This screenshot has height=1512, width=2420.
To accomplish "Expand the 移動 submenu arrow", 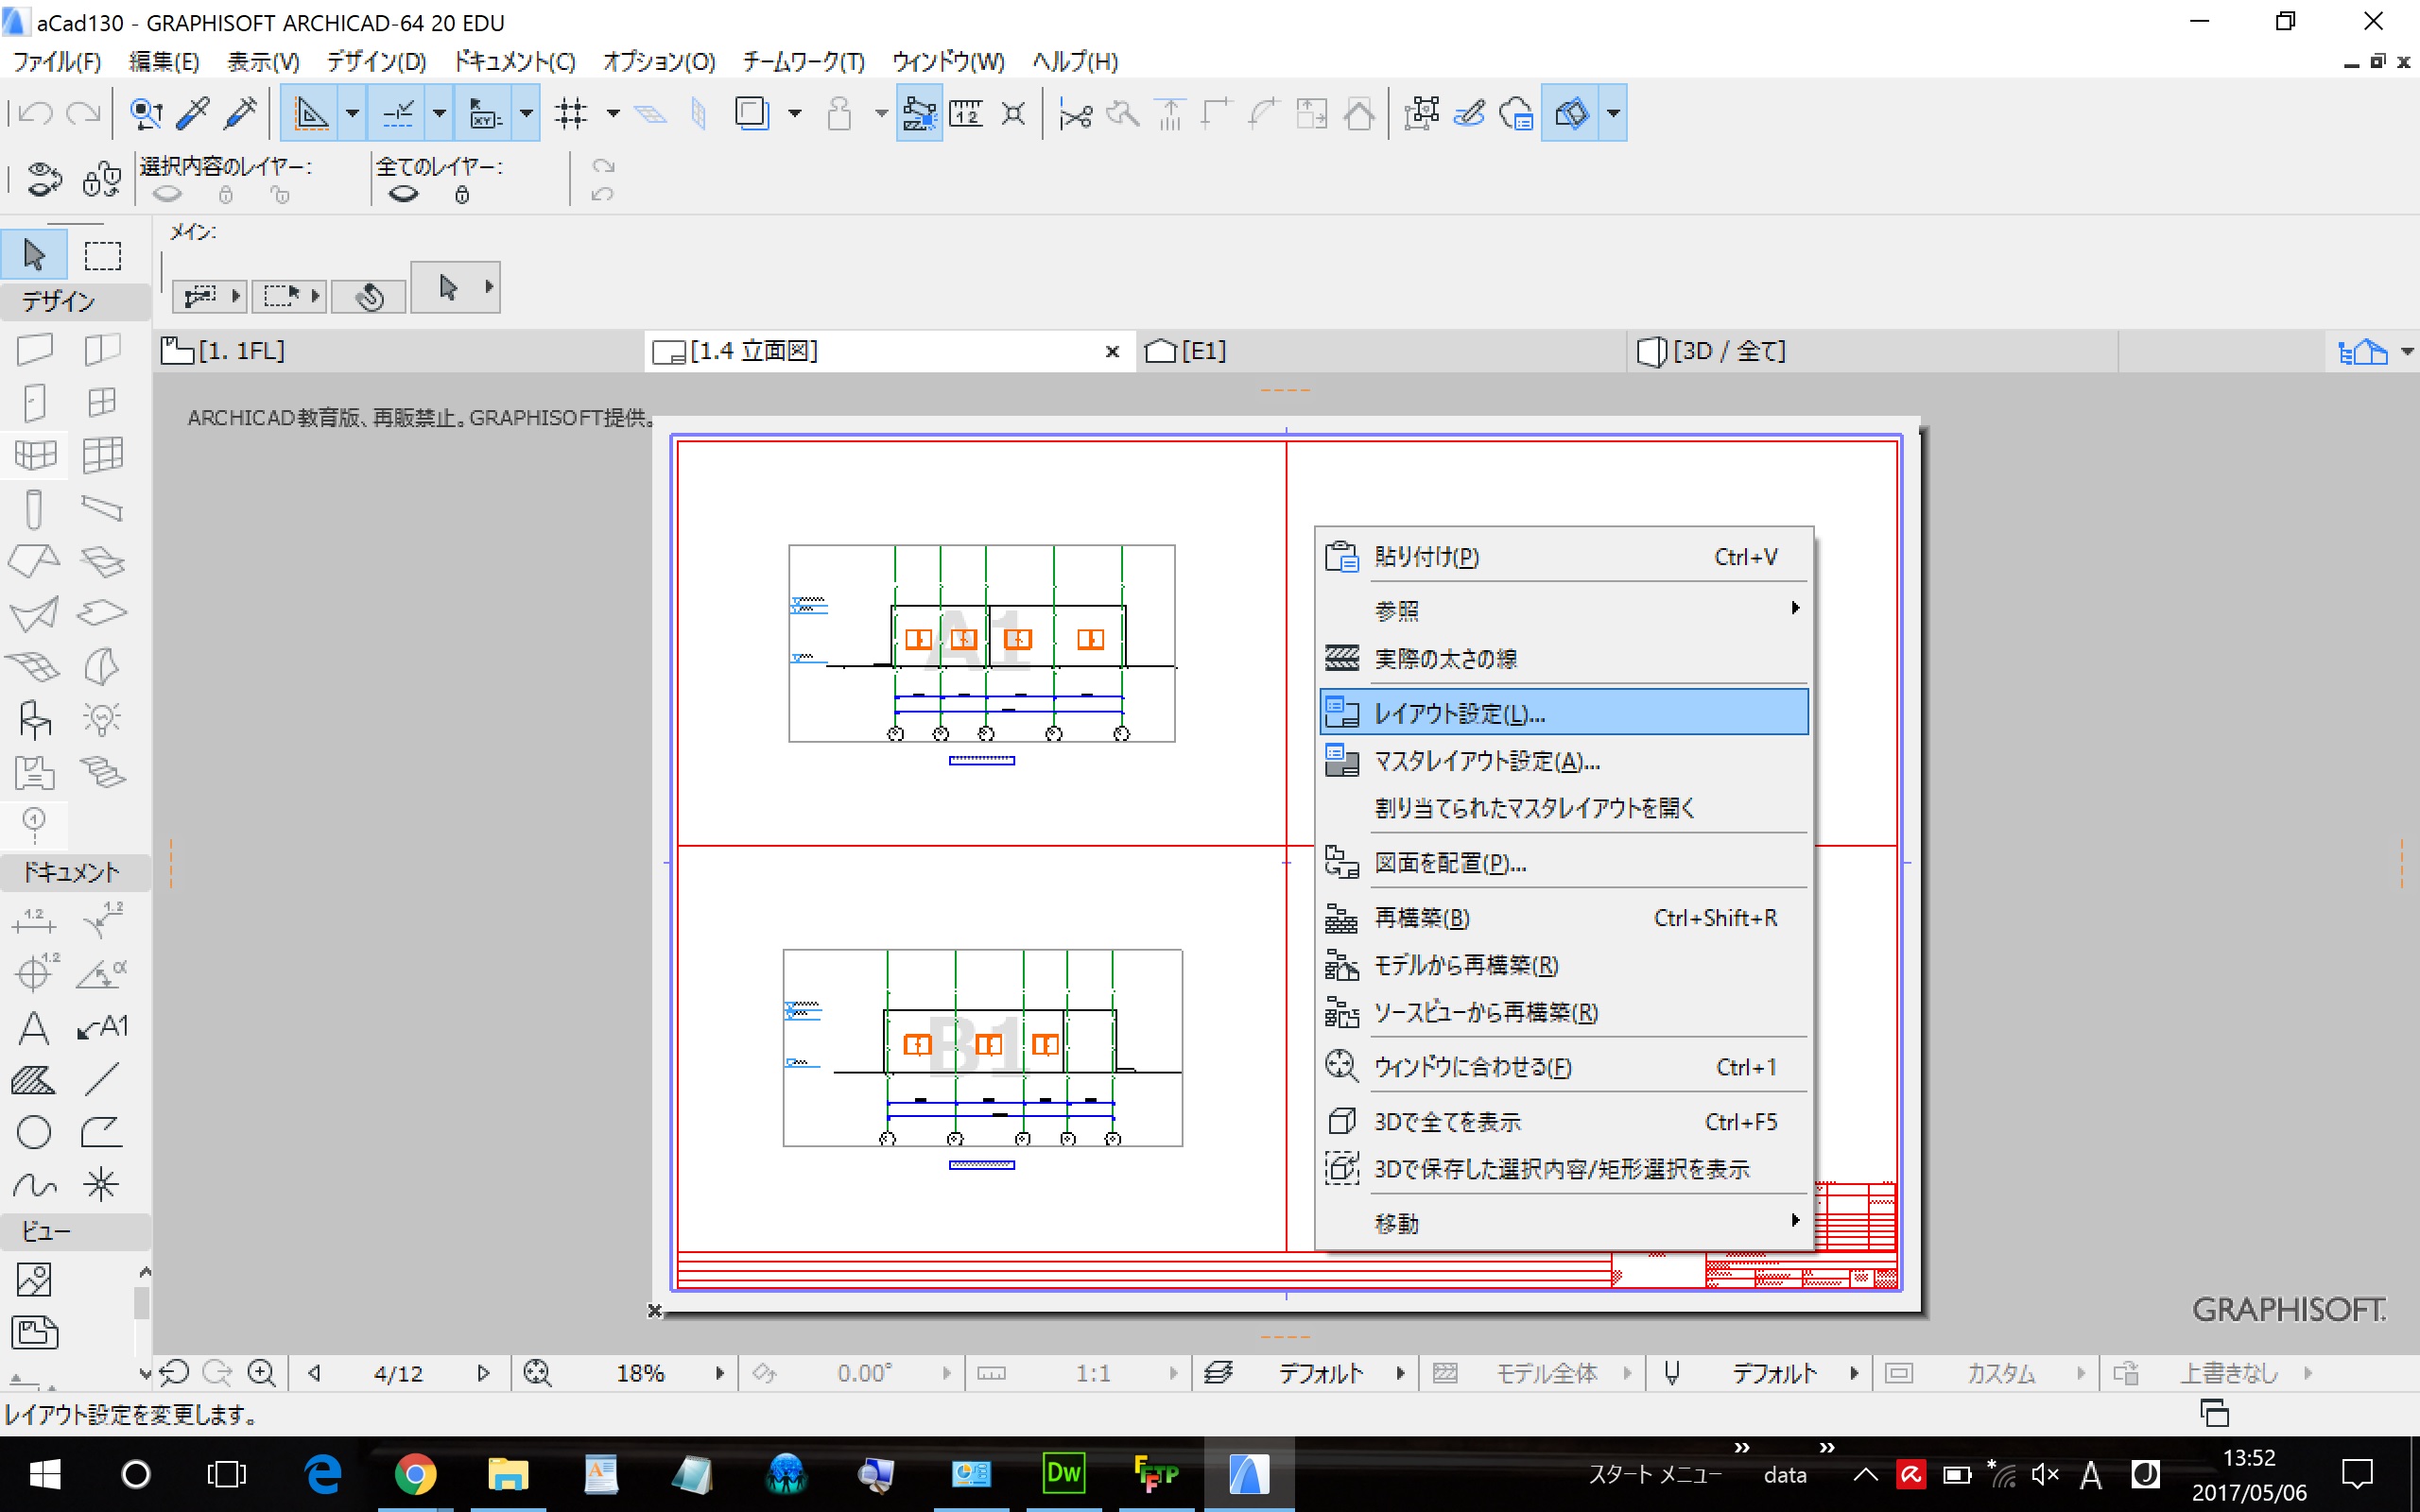I will [x=1795, y=1220].
